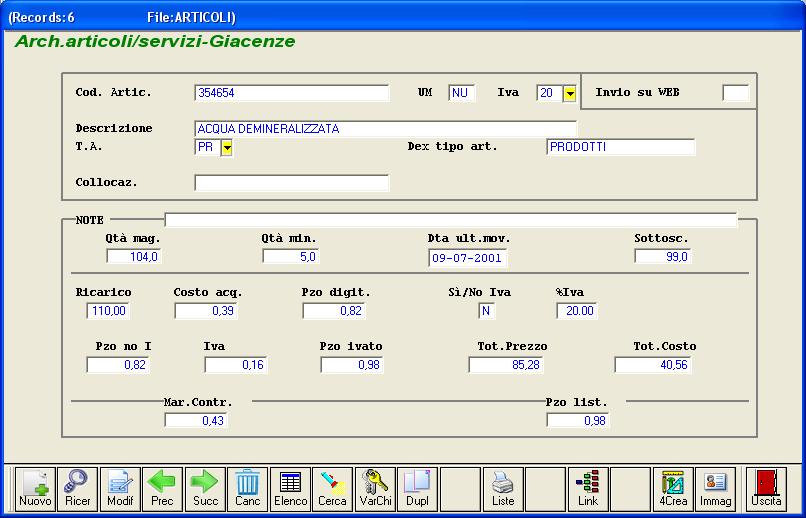Click the Sottosc. field 99,0
806x518 pixels.
(663, 256)
